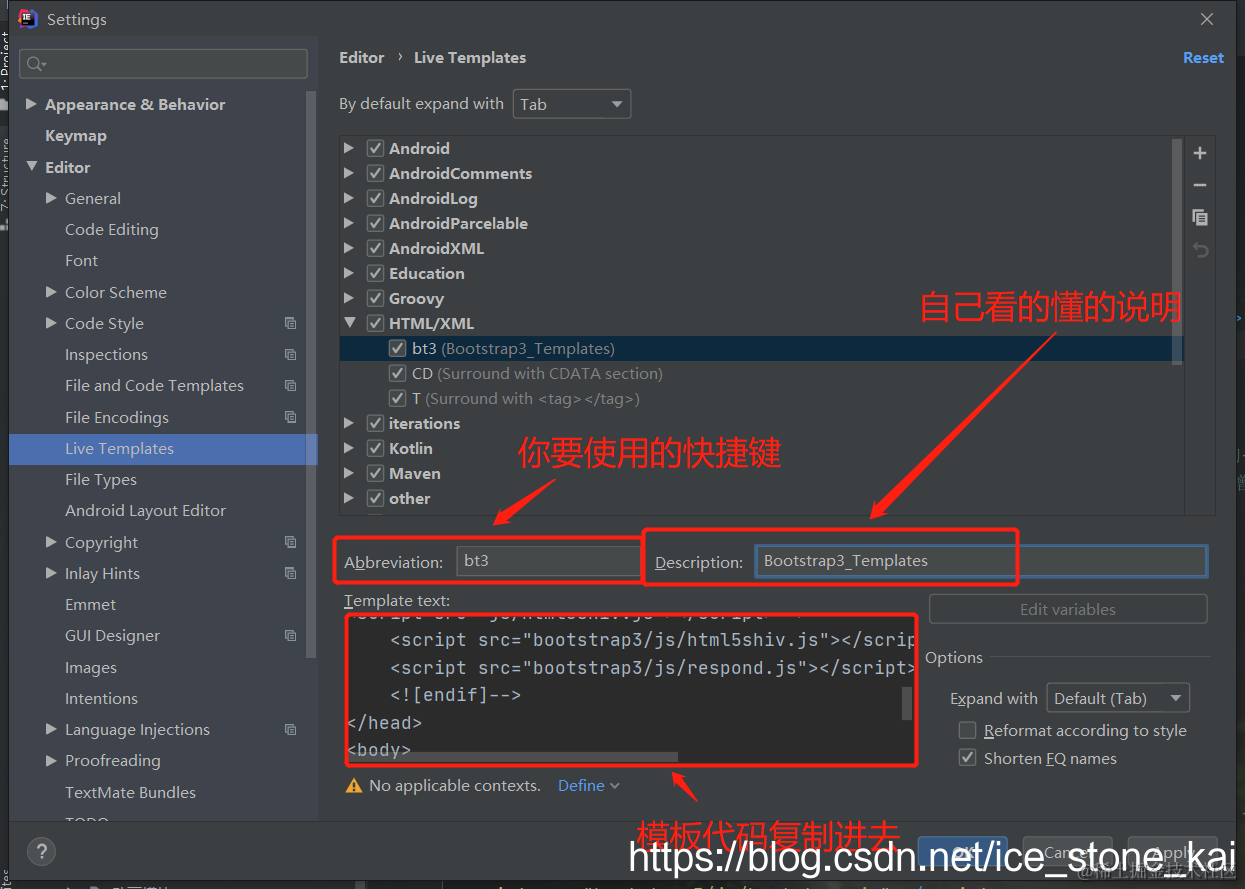
Task: Open the Define contexts dropdown link
Action: point(589,786)
